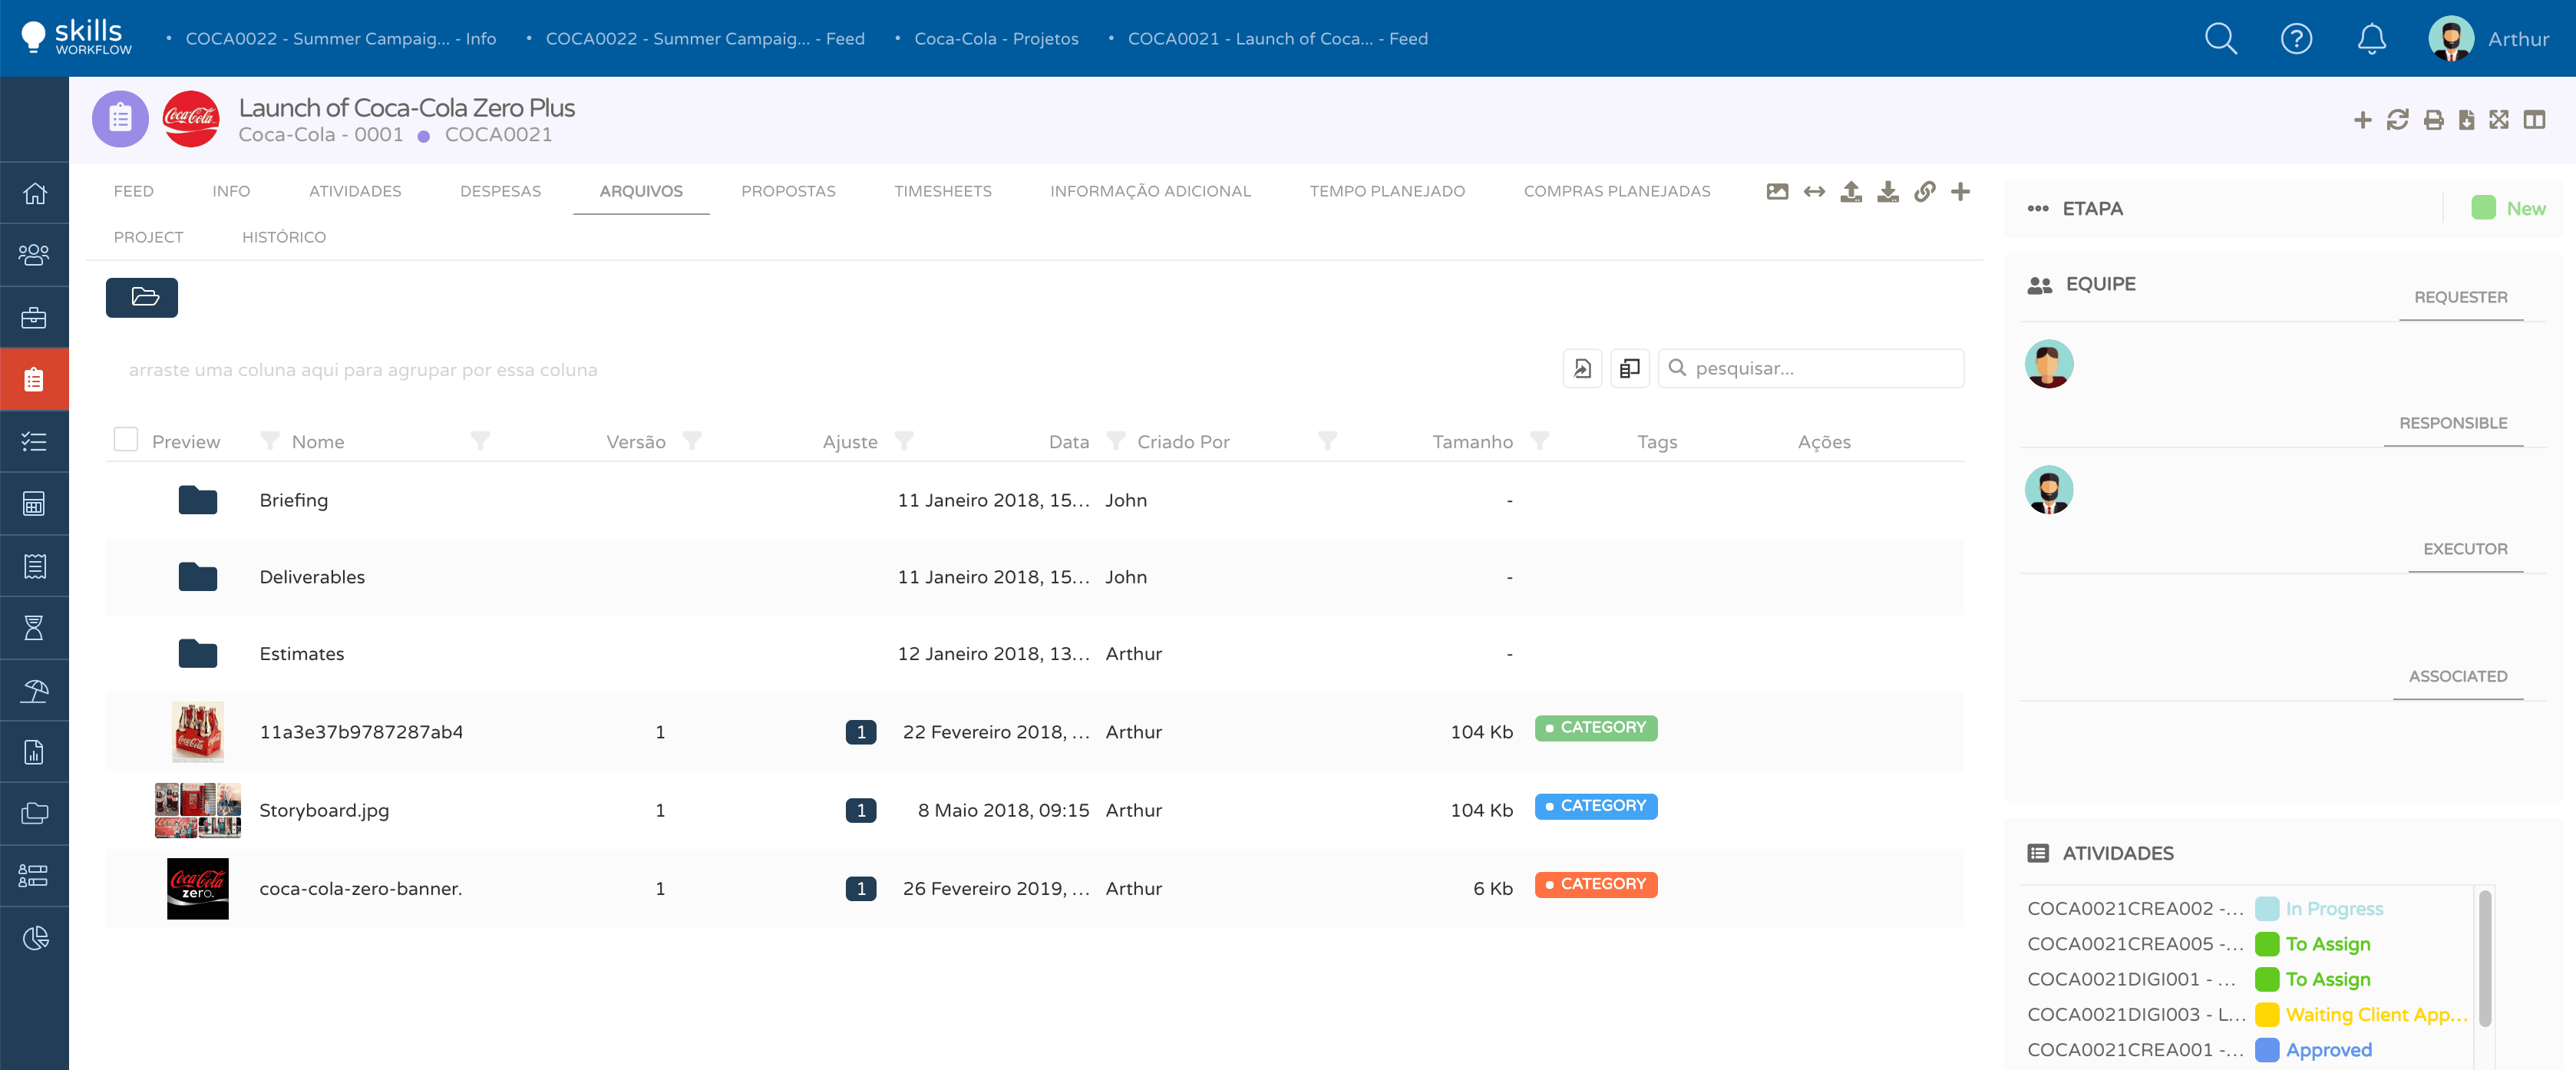Toggle the select-all checkbox in table header
The width and height of the screenshot is (2576, 1070).
pos(126,439)
